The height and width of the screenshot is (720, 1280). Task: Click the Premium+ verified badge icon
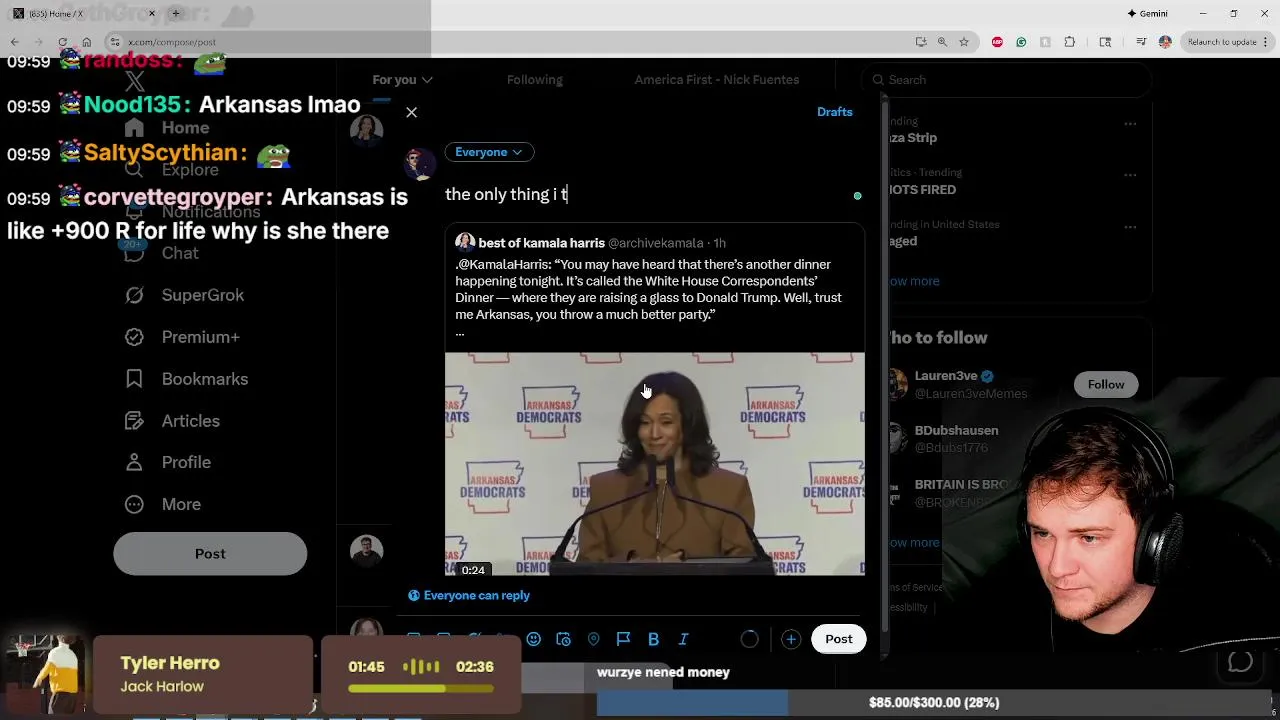(134, 337)
